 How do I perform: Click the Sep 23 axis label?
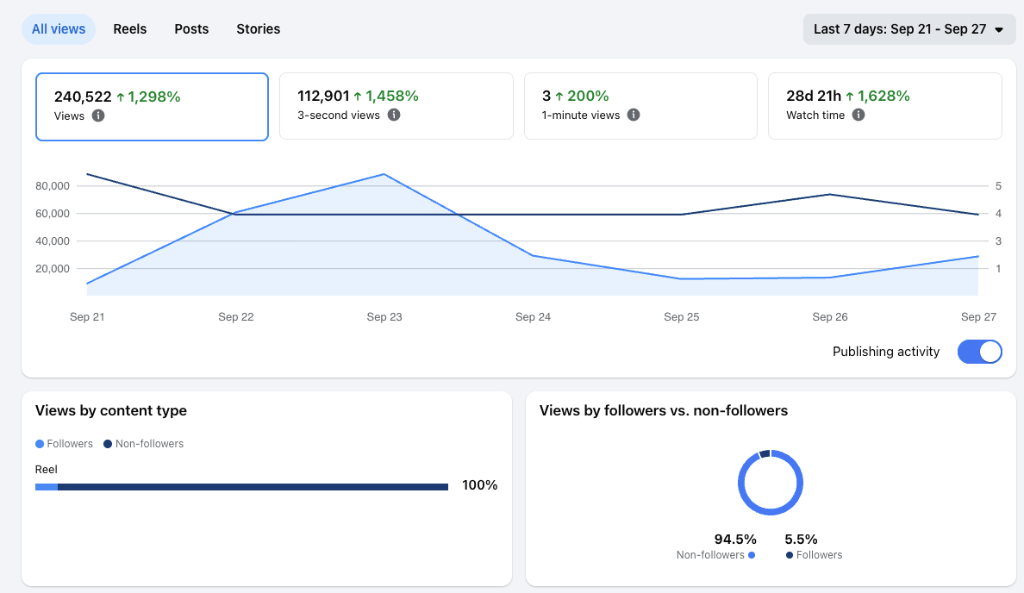[x=384, y=317]
